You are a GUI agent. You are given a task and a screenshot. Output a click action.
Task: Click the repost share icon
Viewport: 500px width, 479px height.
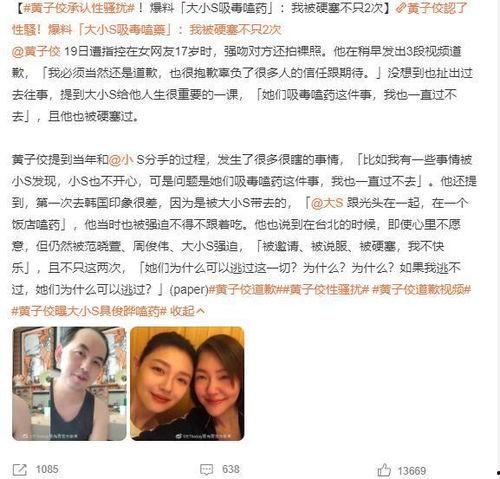coord(19,470)
